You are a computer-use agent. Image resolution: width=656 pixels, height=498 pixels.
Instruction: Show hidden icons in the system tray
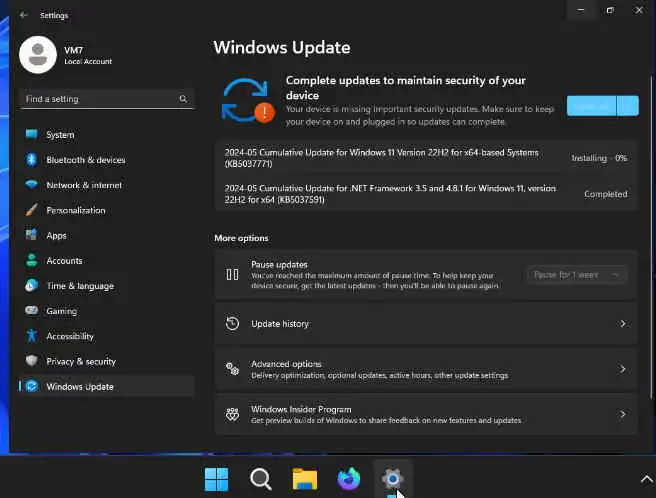point(647,479)
